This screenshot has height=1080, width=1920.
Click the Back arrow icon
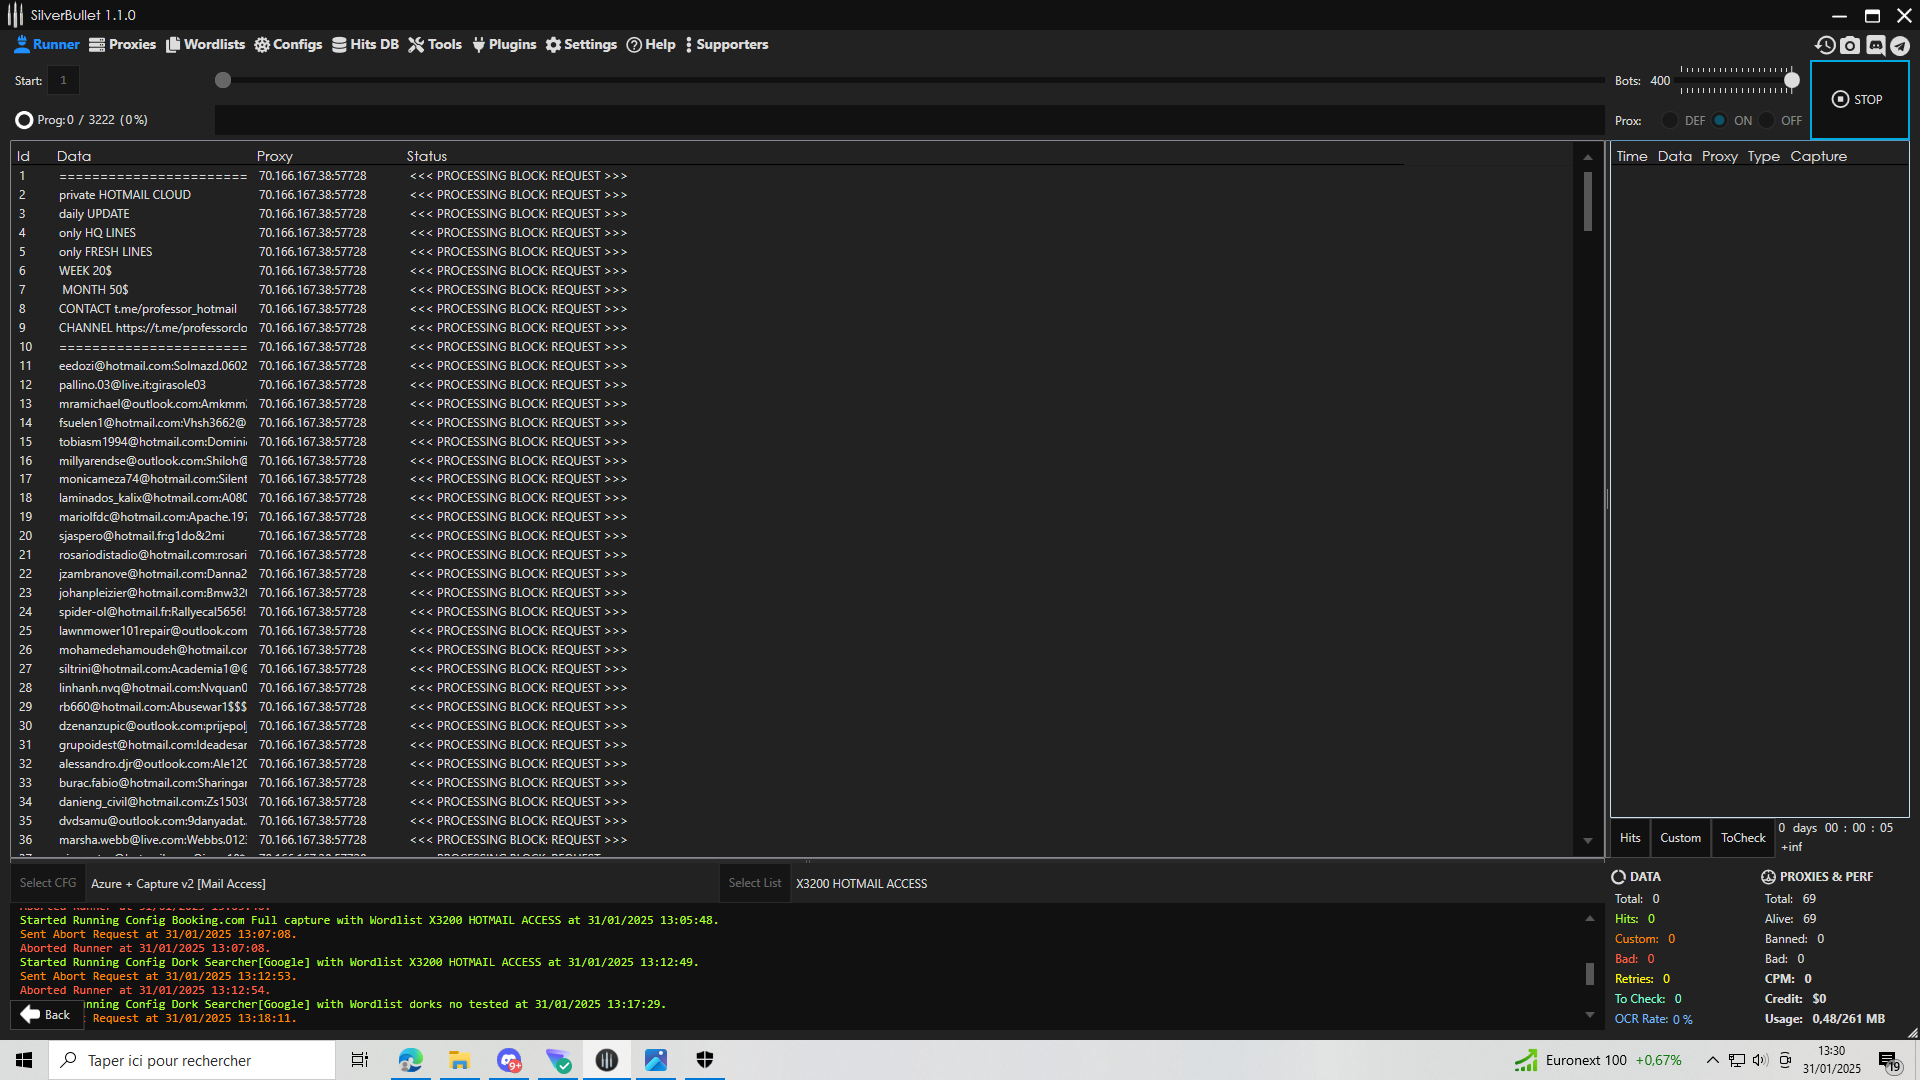[x=30, y=1014]
